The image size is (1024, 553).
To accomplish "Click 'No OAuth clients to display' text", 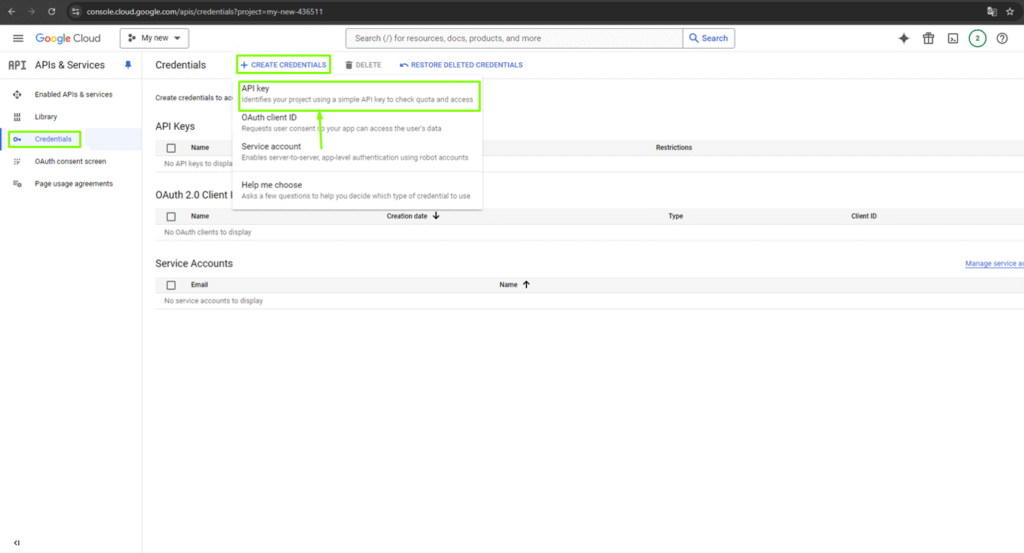I will pyautogui.click(x=208, y=232).
